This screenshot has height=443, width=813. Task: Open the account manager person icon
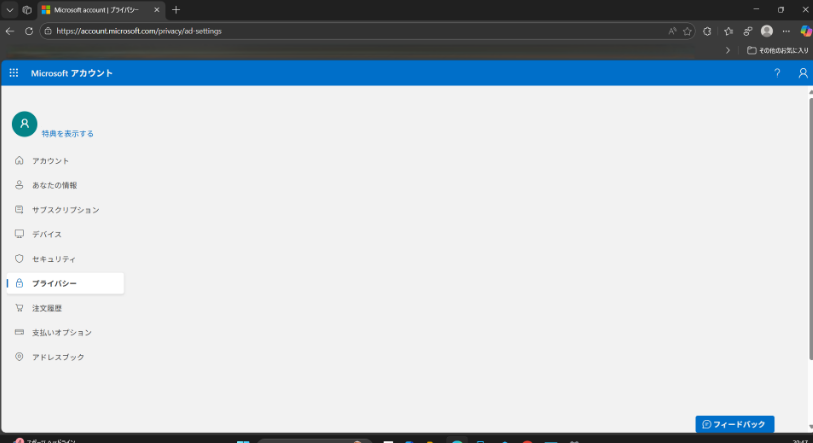(803, 73)
